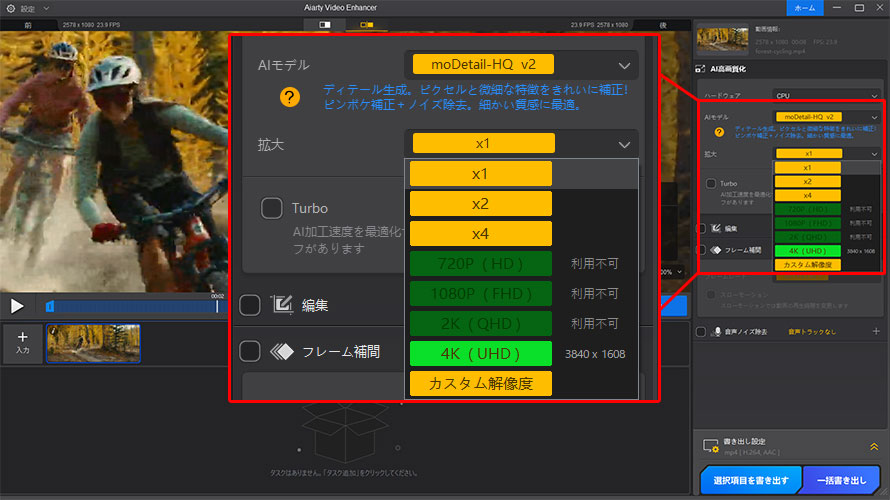Click the plus icon on the 音声ノイズ除去 row
890x500 pixels.
(x=876, y=331)
